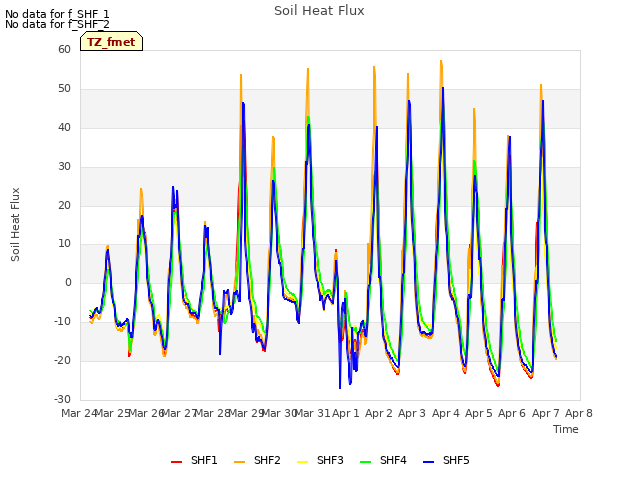Click the Mar 31 x-axis date label
This screenshot has width=640, height=480.
click(x=313, y=413)
